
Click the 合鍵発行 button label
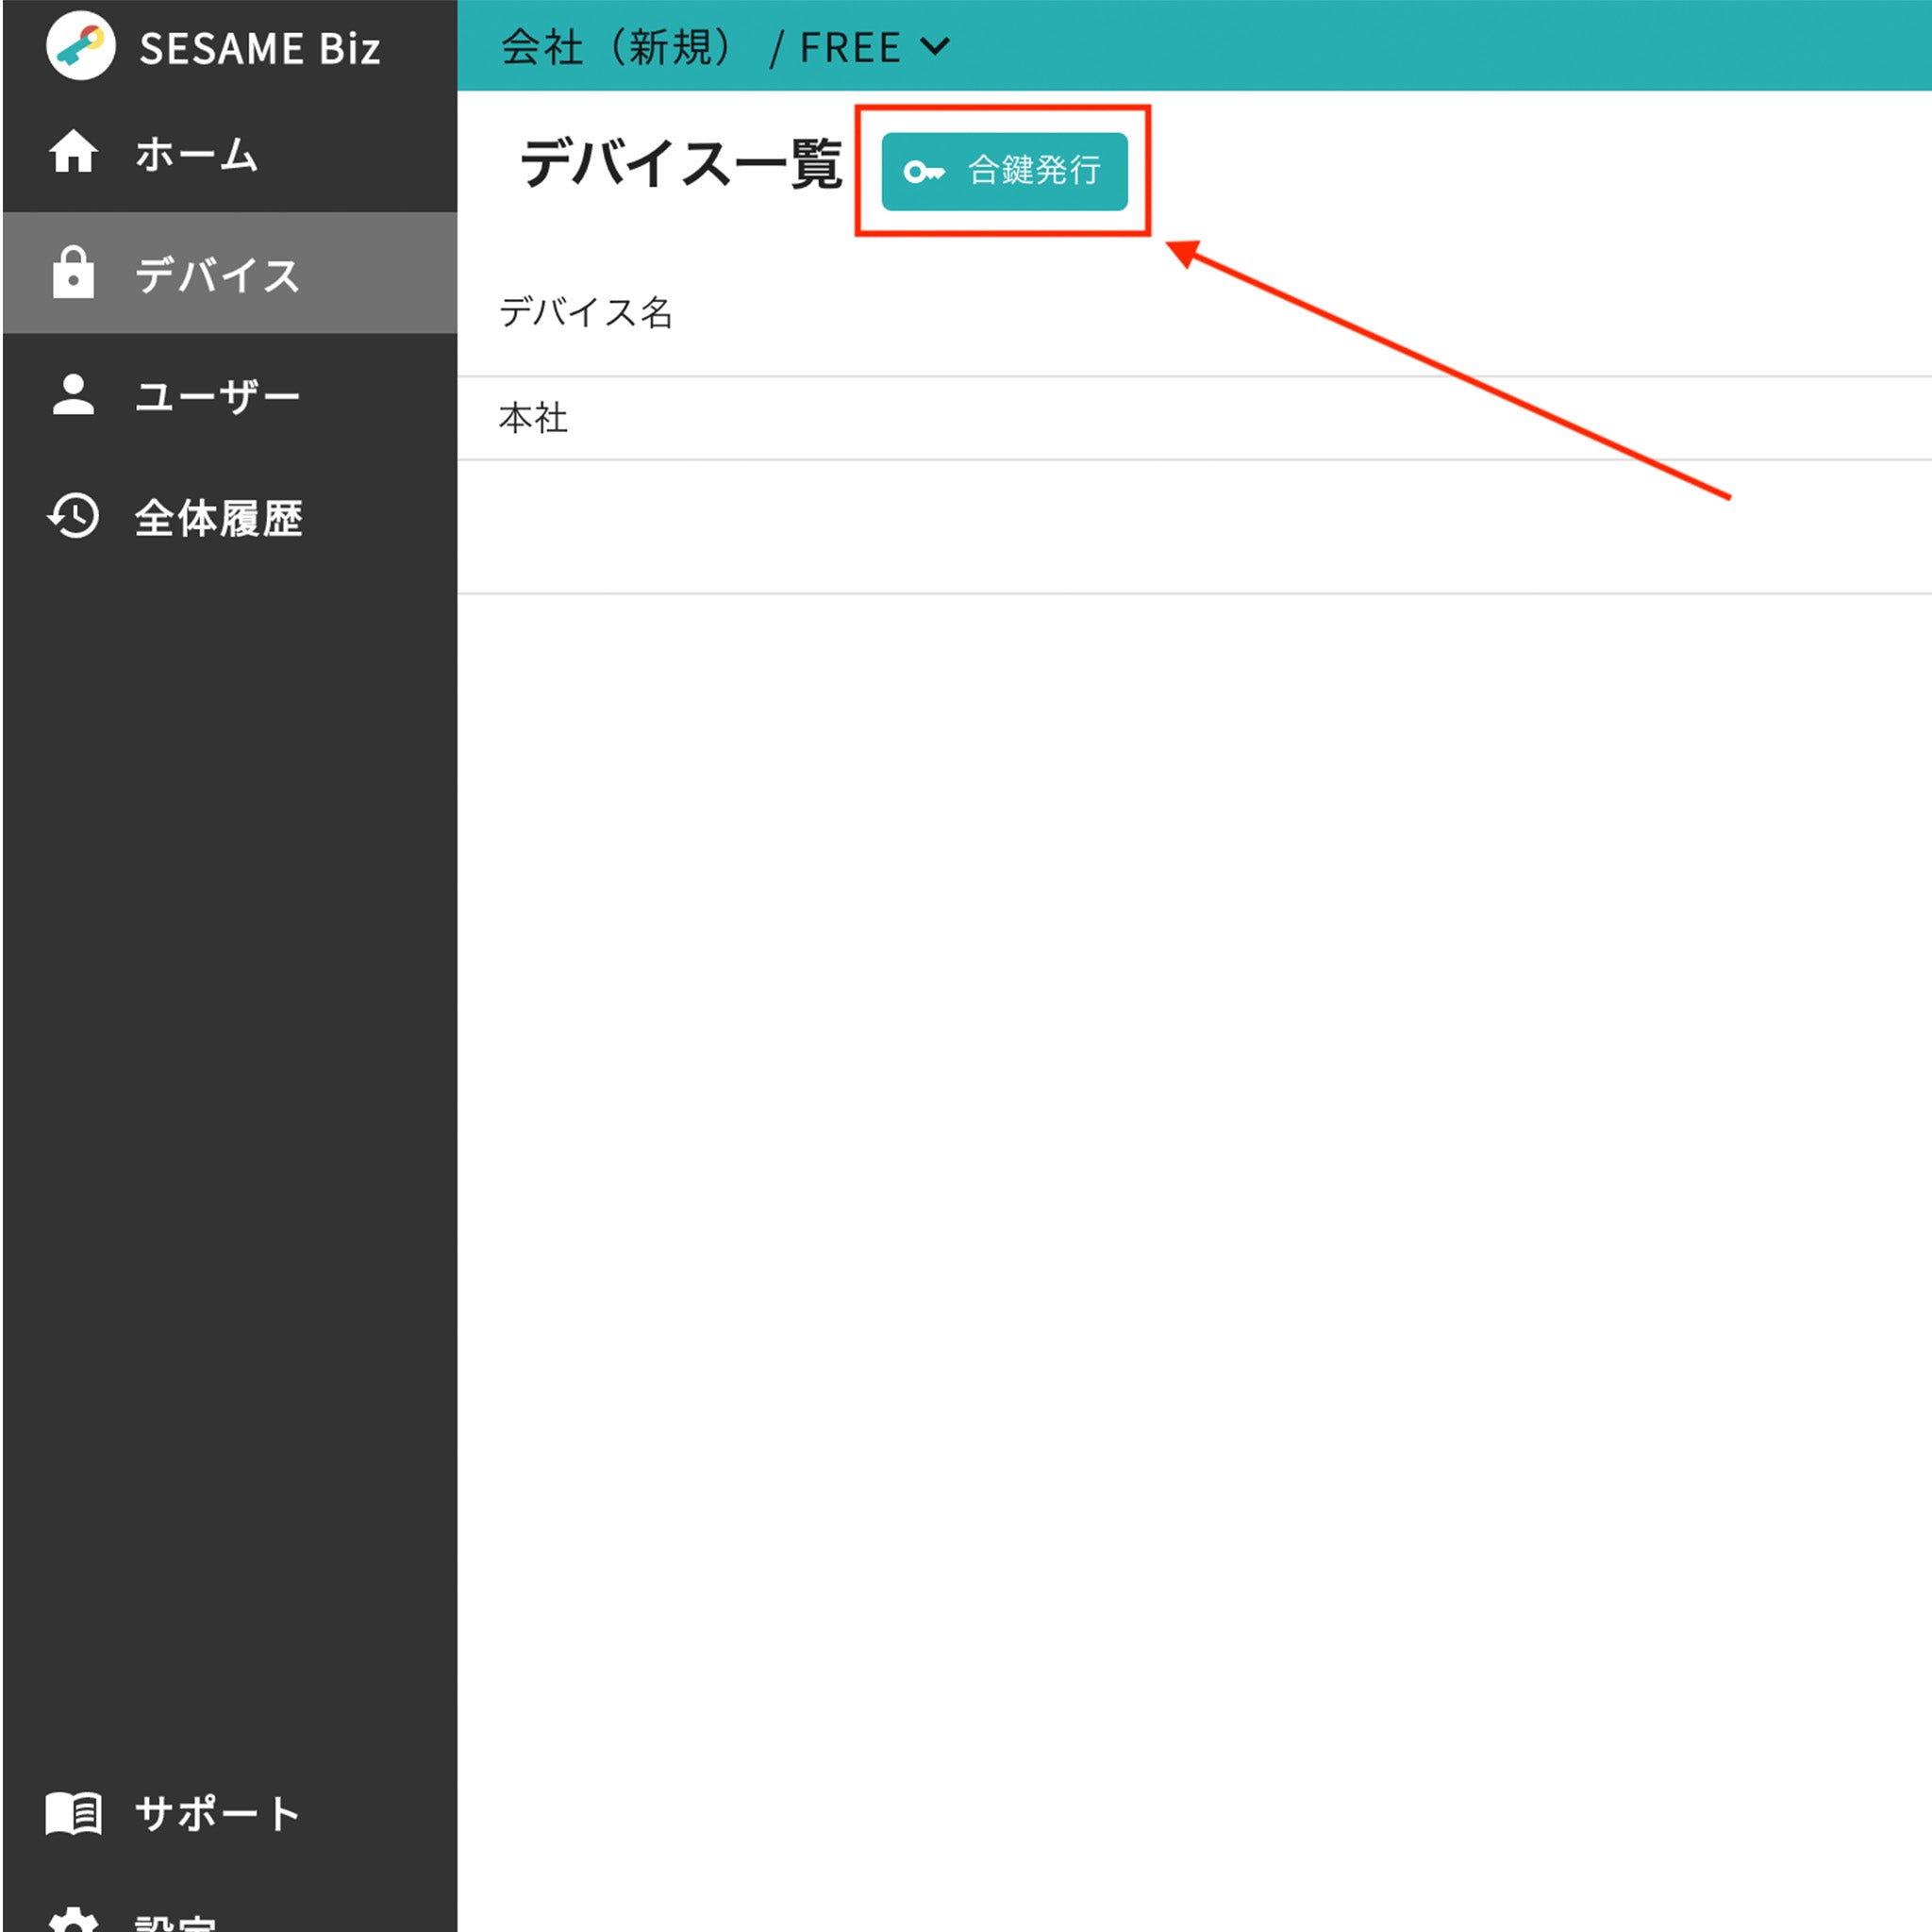click(x=1035, y=170)
